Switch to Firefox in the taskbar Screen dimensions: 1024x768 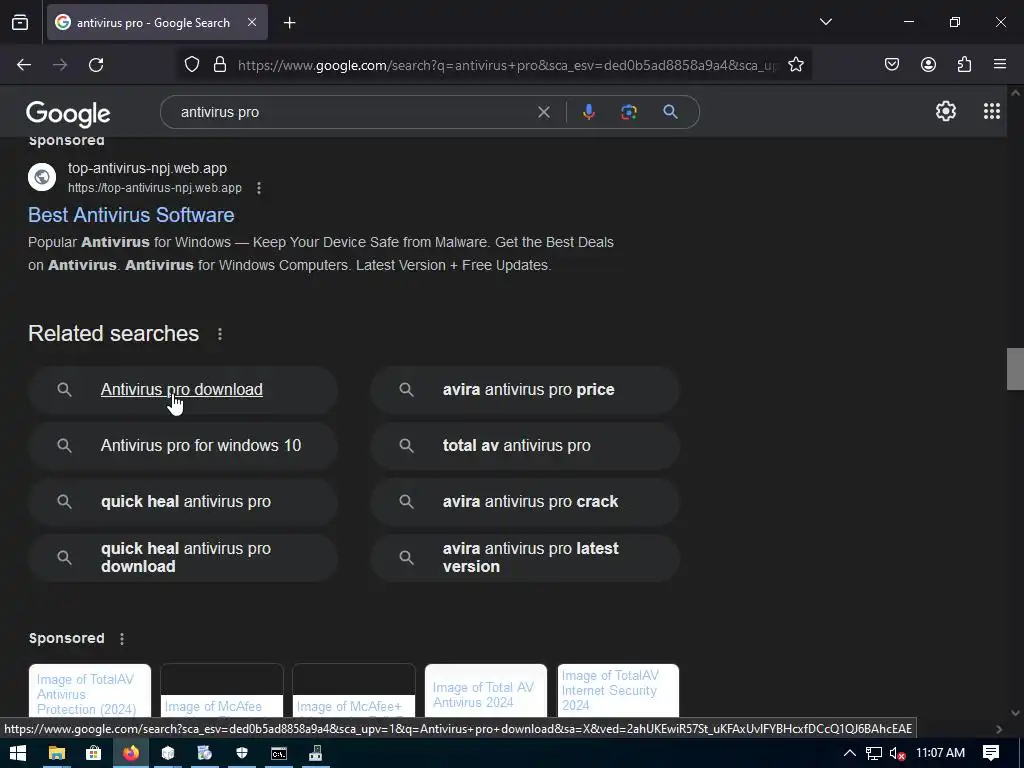pos(131,754)
